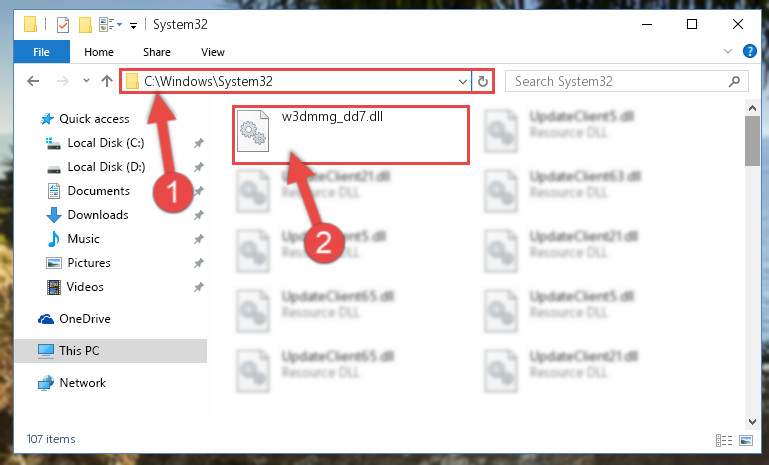This screenshot has height=465, width=769.
Task: Go up one folder level arrow
Action: tap(107, 81)
